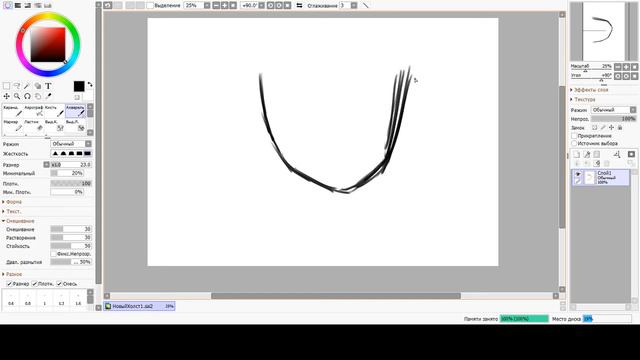
Task: Select the magic wand tool
Action: [27, 86]
